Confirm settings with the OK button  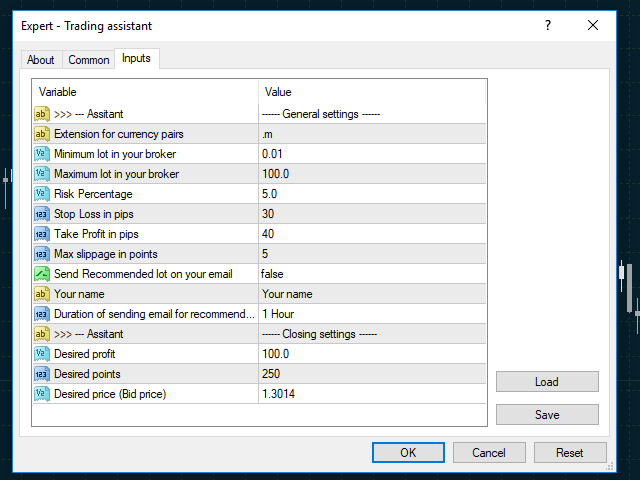408,453
